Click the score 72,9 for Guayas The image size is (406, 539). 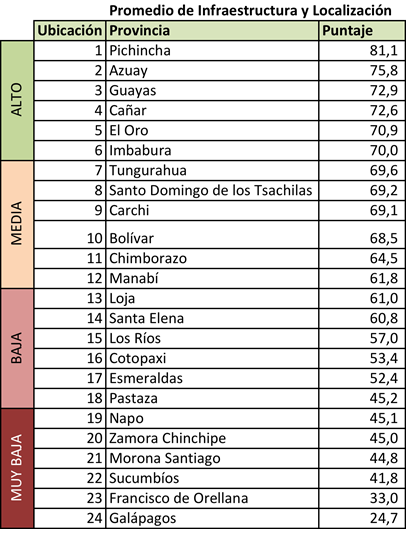click(x=362, y=90)
